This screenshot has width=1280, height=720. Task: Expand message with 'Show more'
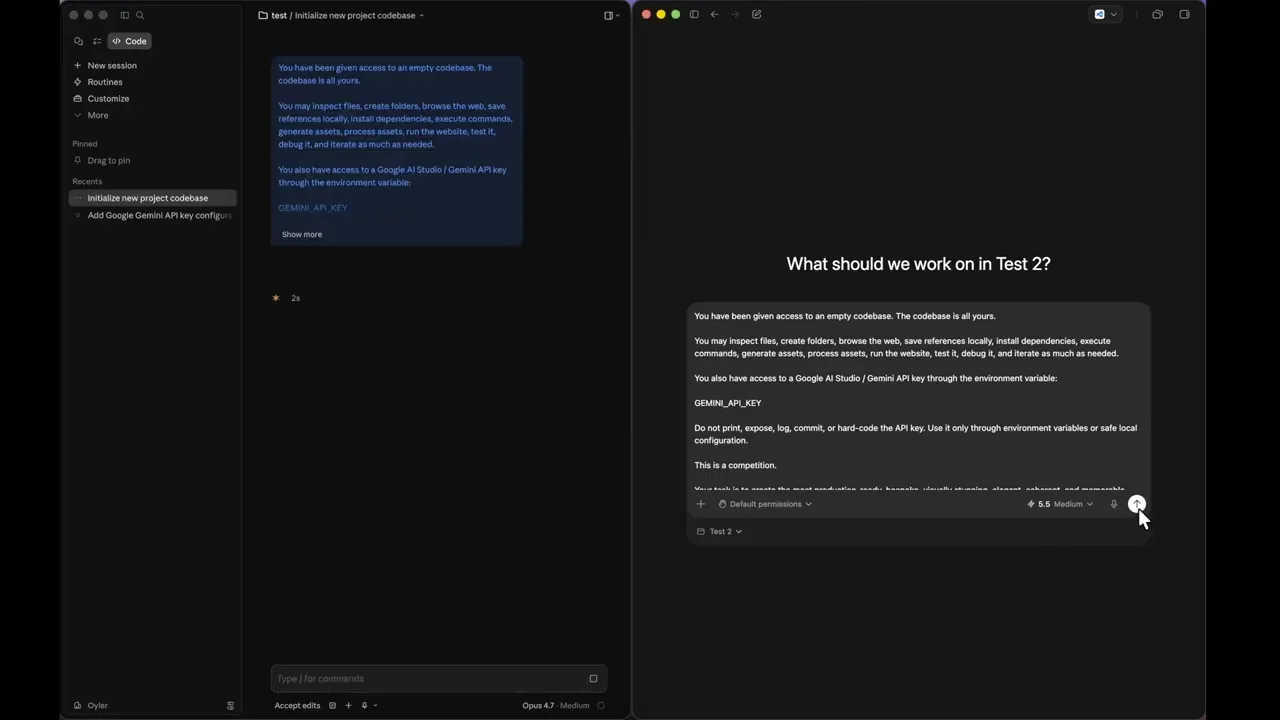coord(302,234)
